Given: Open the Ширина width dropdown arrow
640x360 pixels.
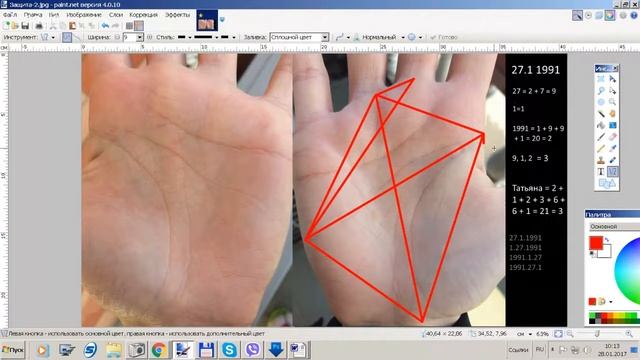Looking at the screenshot, I should (140, 37).
